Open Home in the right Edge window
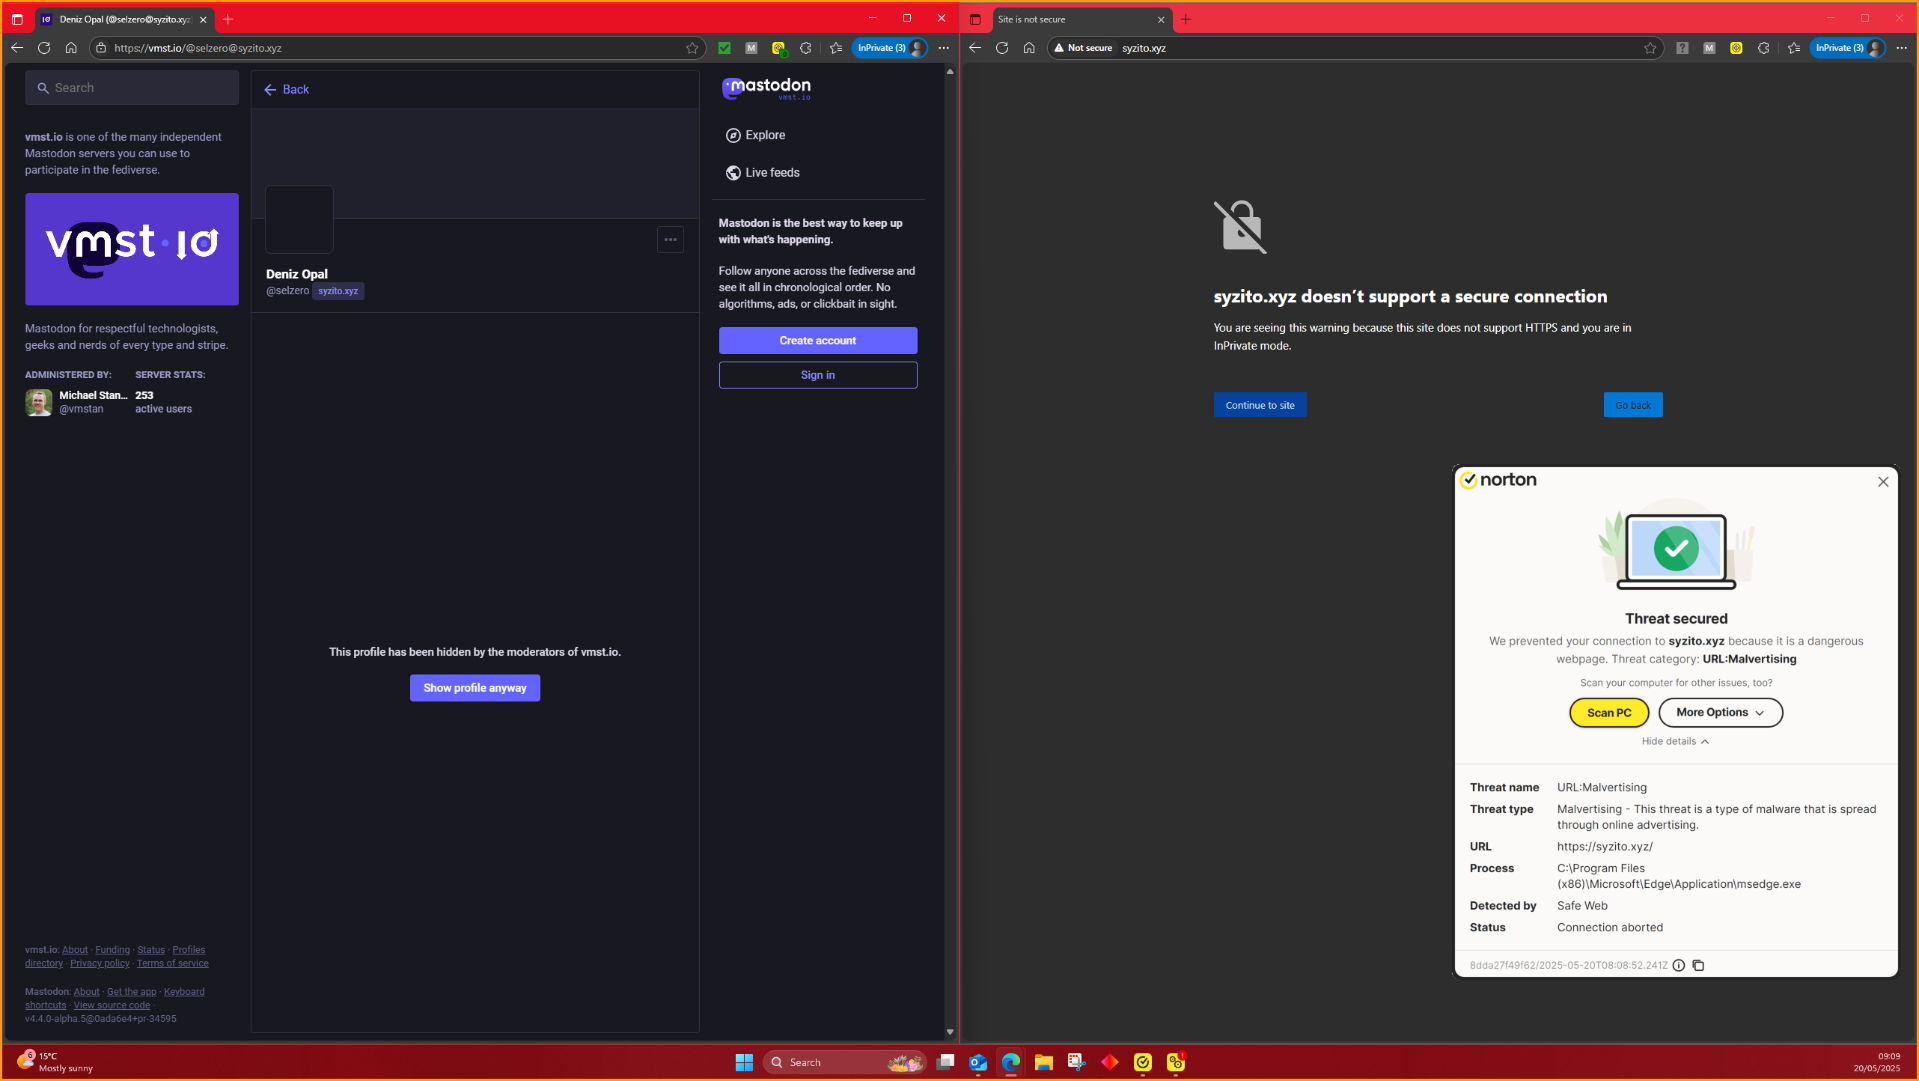Image resolution: width=1919 pixels, height=1081 pixels. (1029, 48)
